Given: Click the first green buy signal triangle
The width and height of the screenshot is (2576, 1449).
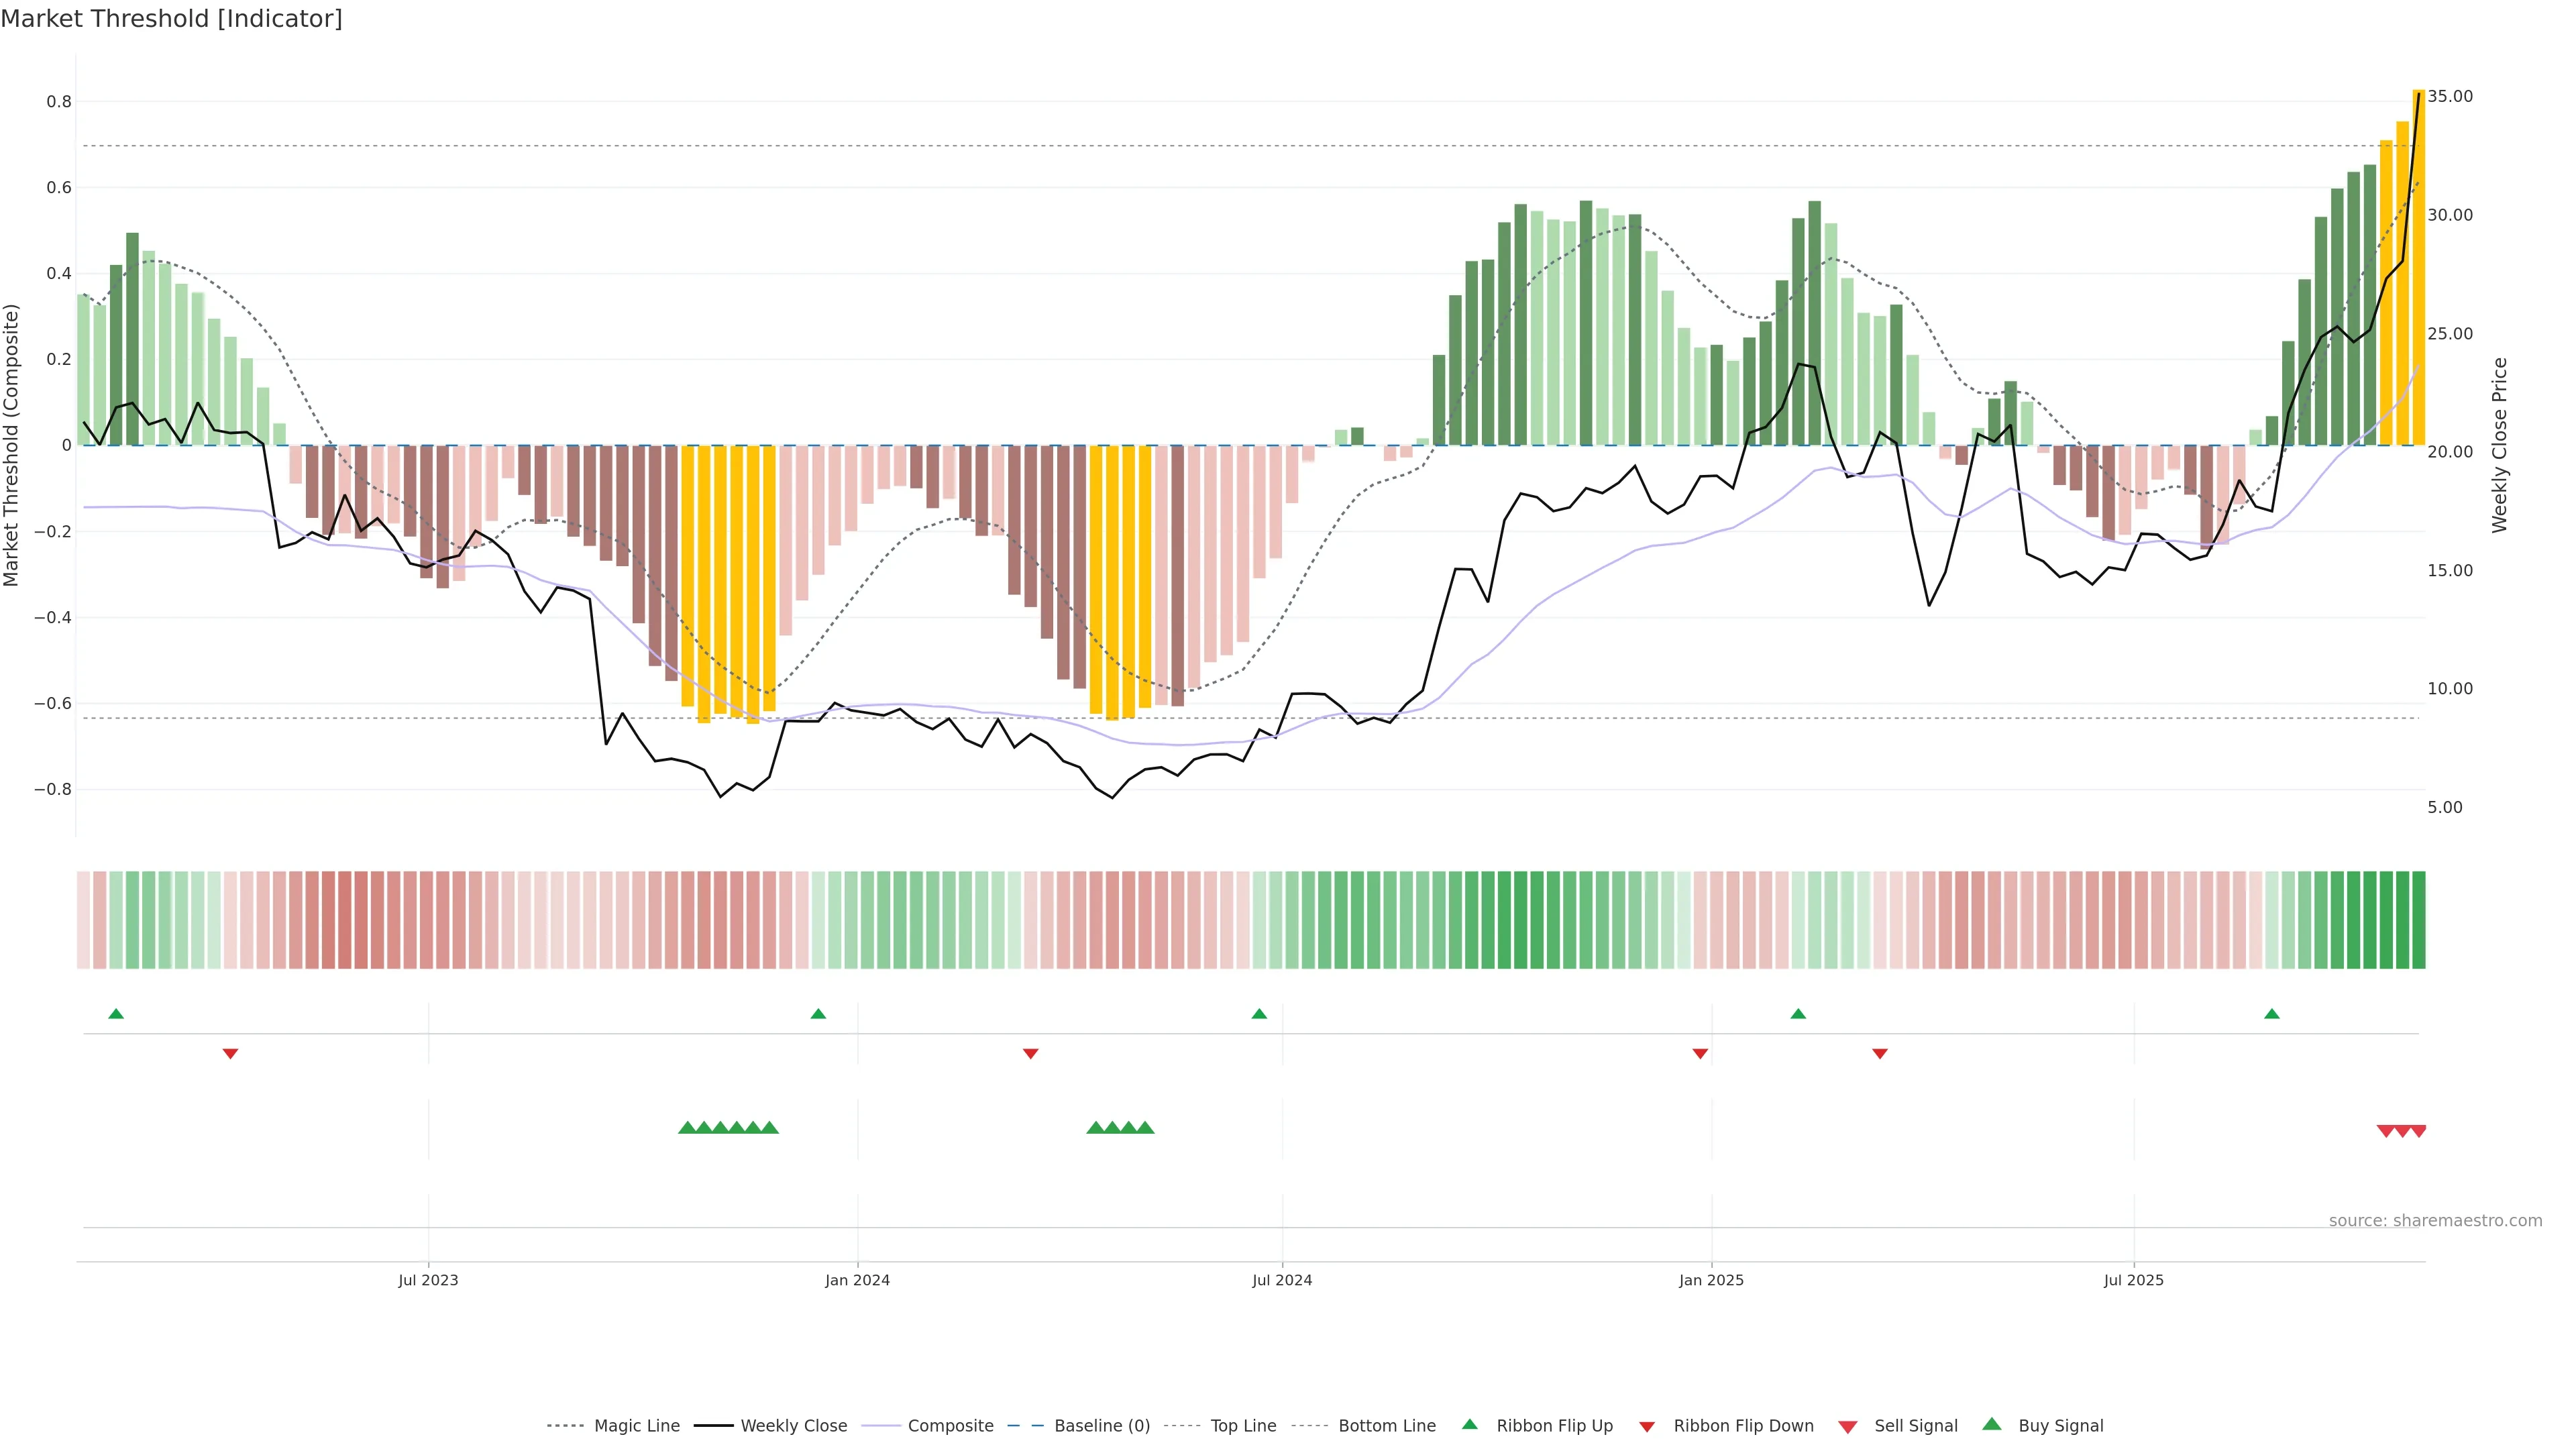Looking at the screenshot, I should (687, 1128).
